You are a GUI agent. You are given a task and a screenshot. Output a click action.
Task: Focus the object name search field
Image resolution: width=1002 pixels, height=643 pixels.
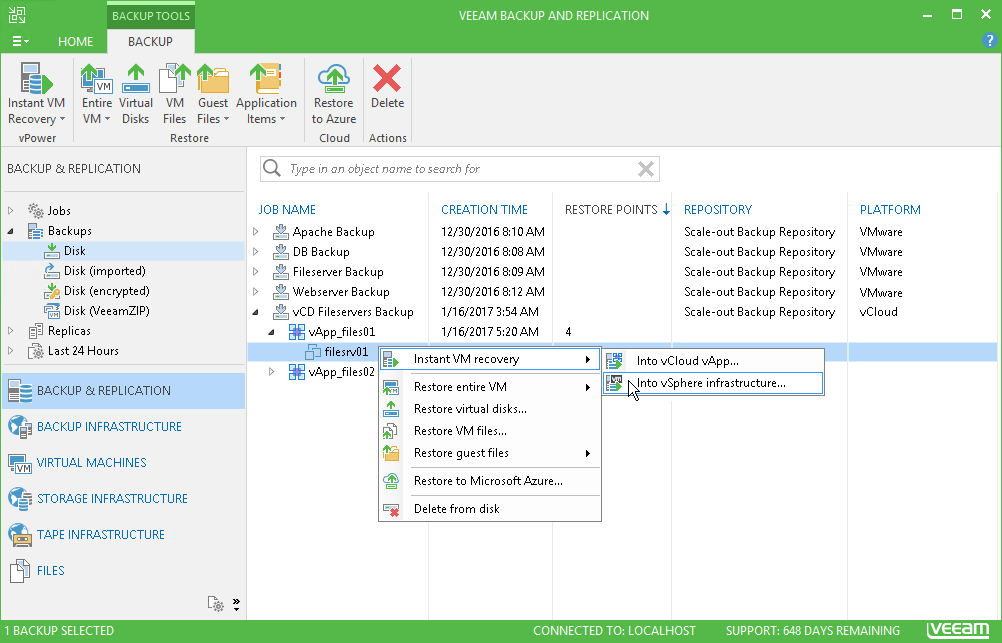point(460,169)
